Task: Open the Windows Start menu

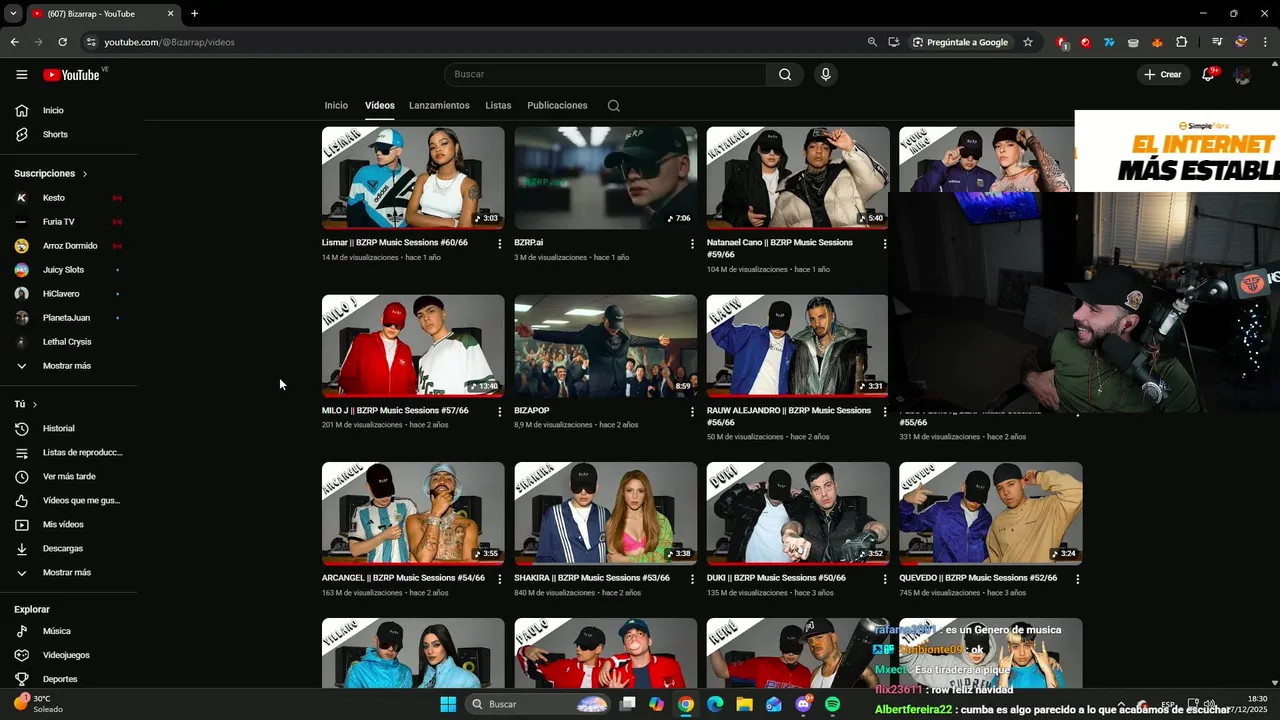Action: click(x=448, y=704)
